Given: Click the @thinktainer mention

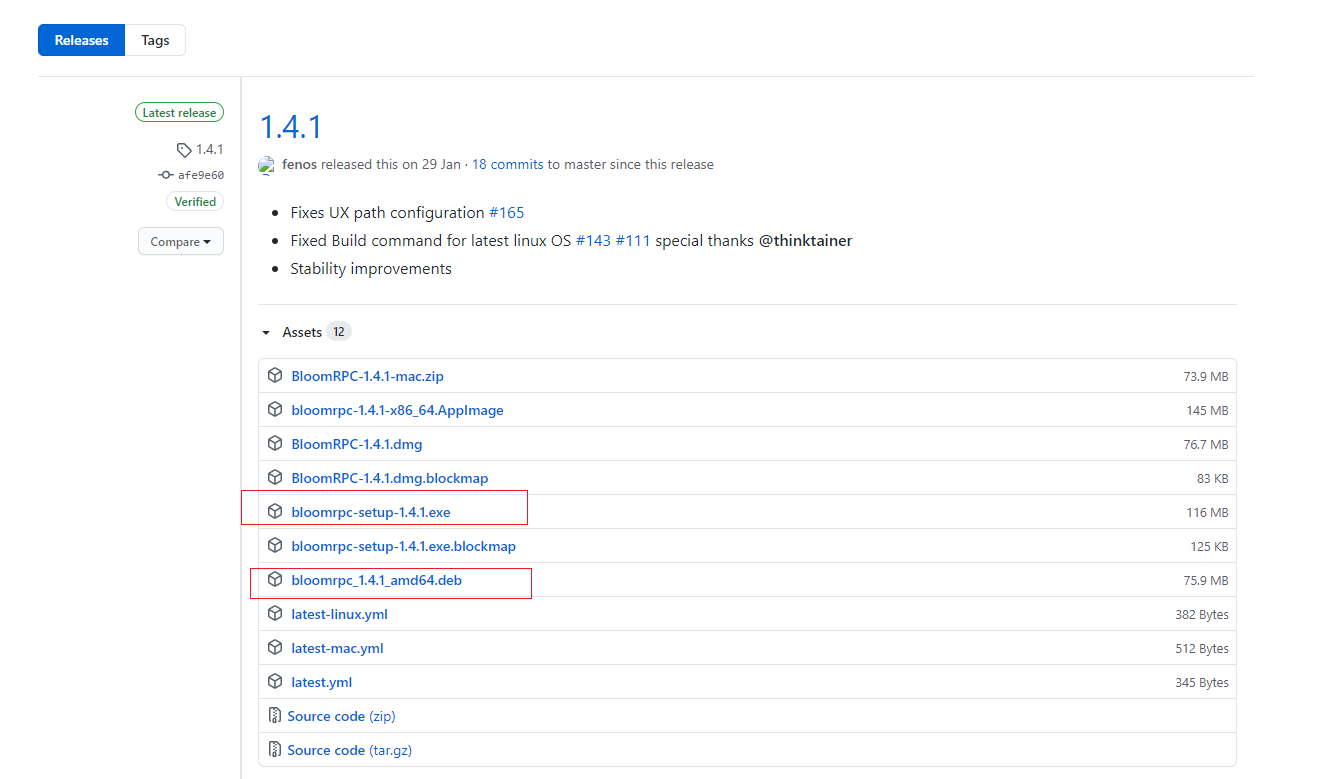Looking at the screenshot, I should tap(804, 240).
